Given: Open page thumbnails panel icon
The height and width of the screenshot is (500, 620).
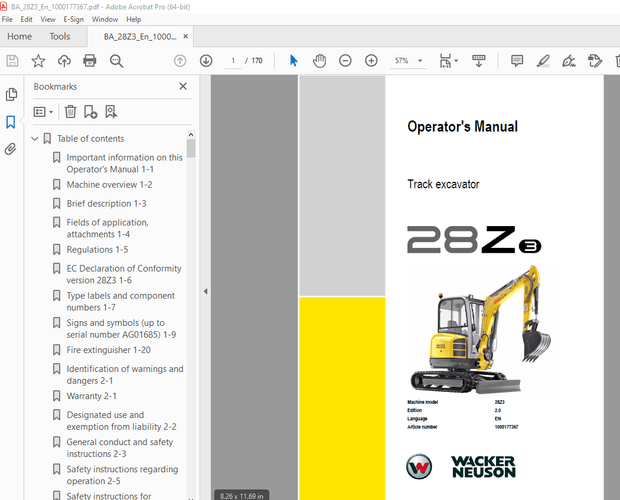Looking at the screenshot, I should click(11, 94).
